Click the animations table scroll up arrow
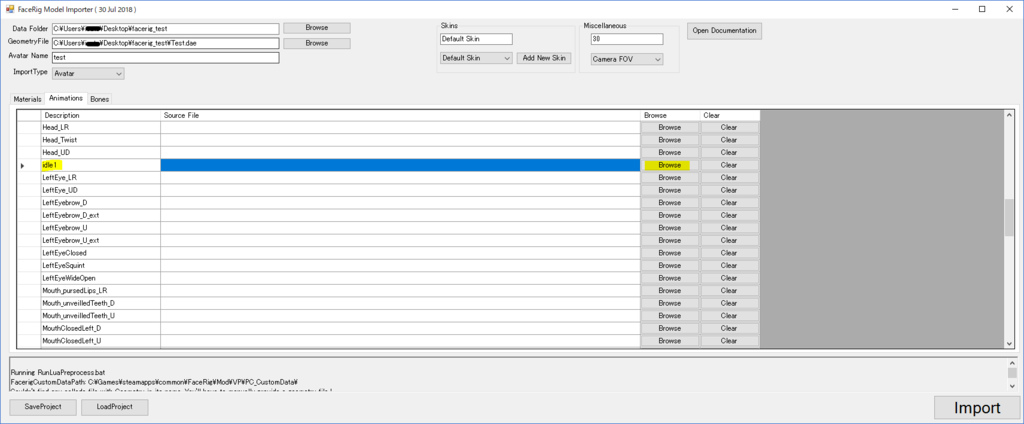 pos(1009,115)
